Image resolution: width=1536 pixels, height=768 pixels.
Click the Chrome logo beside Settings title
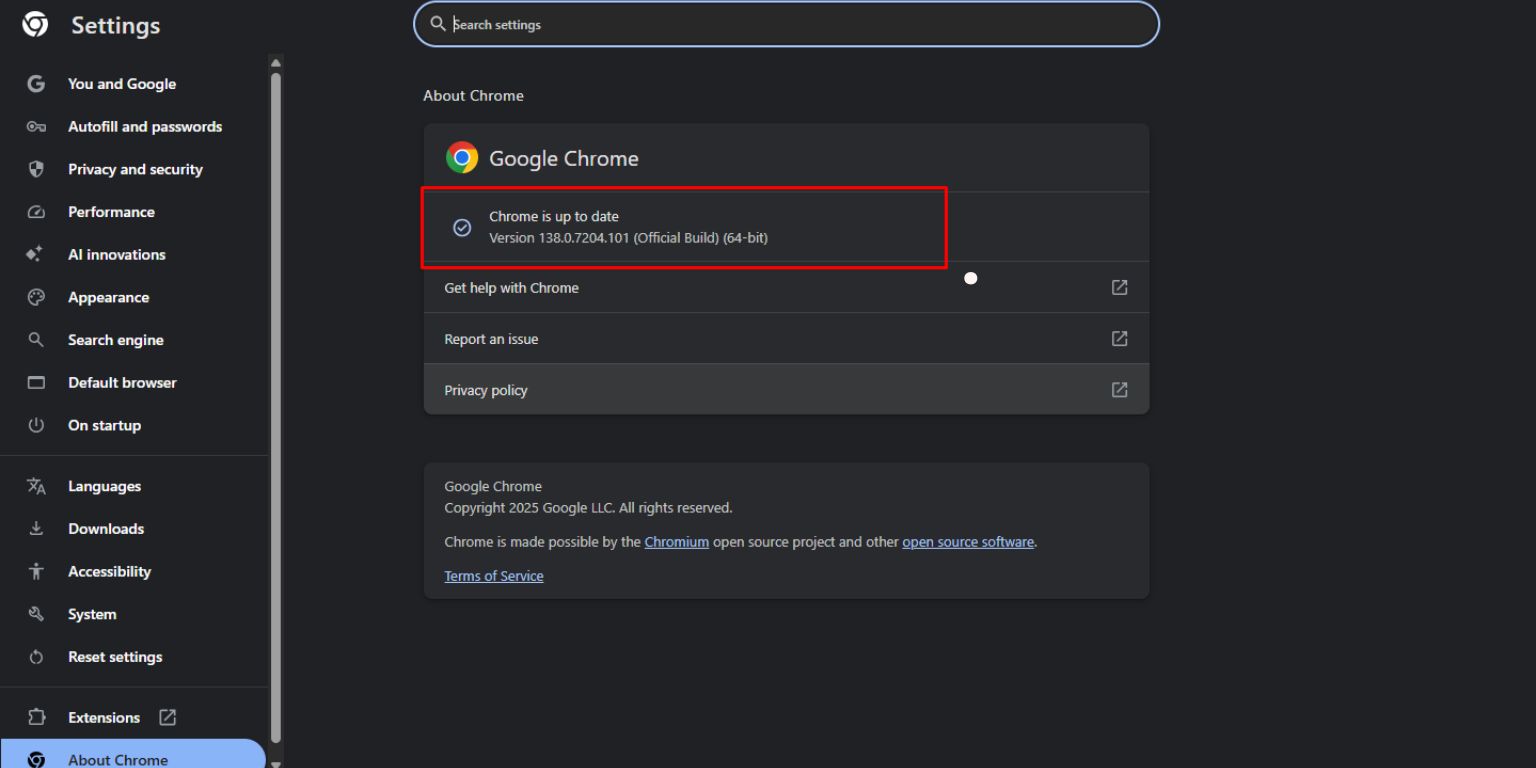pyautogui.click(x=35, y=25)
